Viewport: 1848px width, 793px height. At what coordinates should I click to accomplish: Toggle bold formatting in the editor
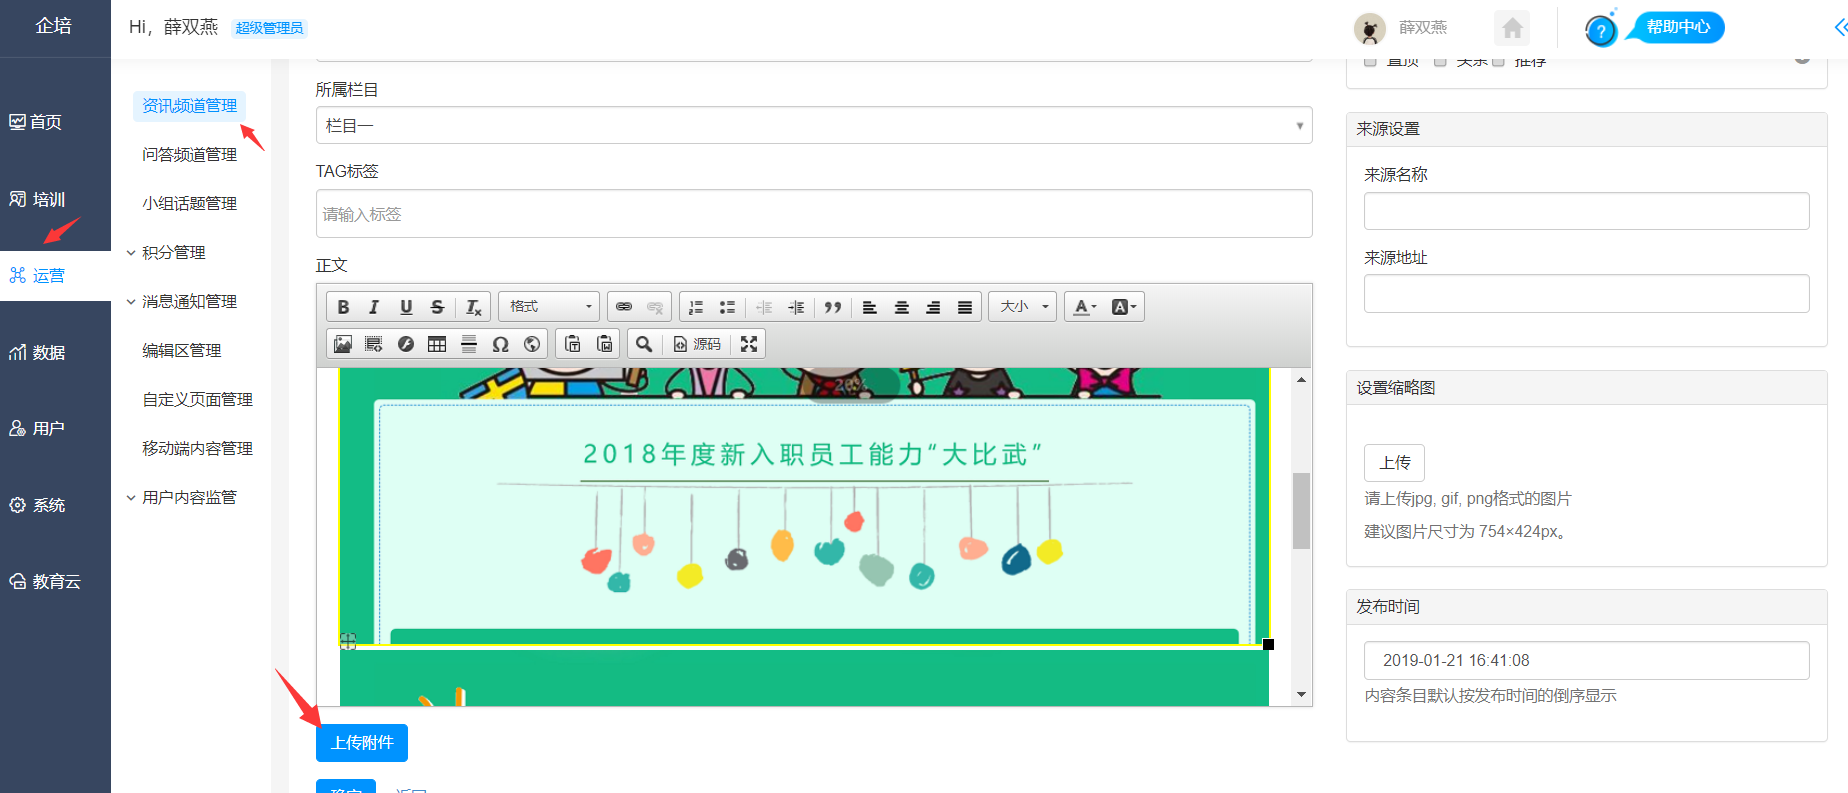343,307
